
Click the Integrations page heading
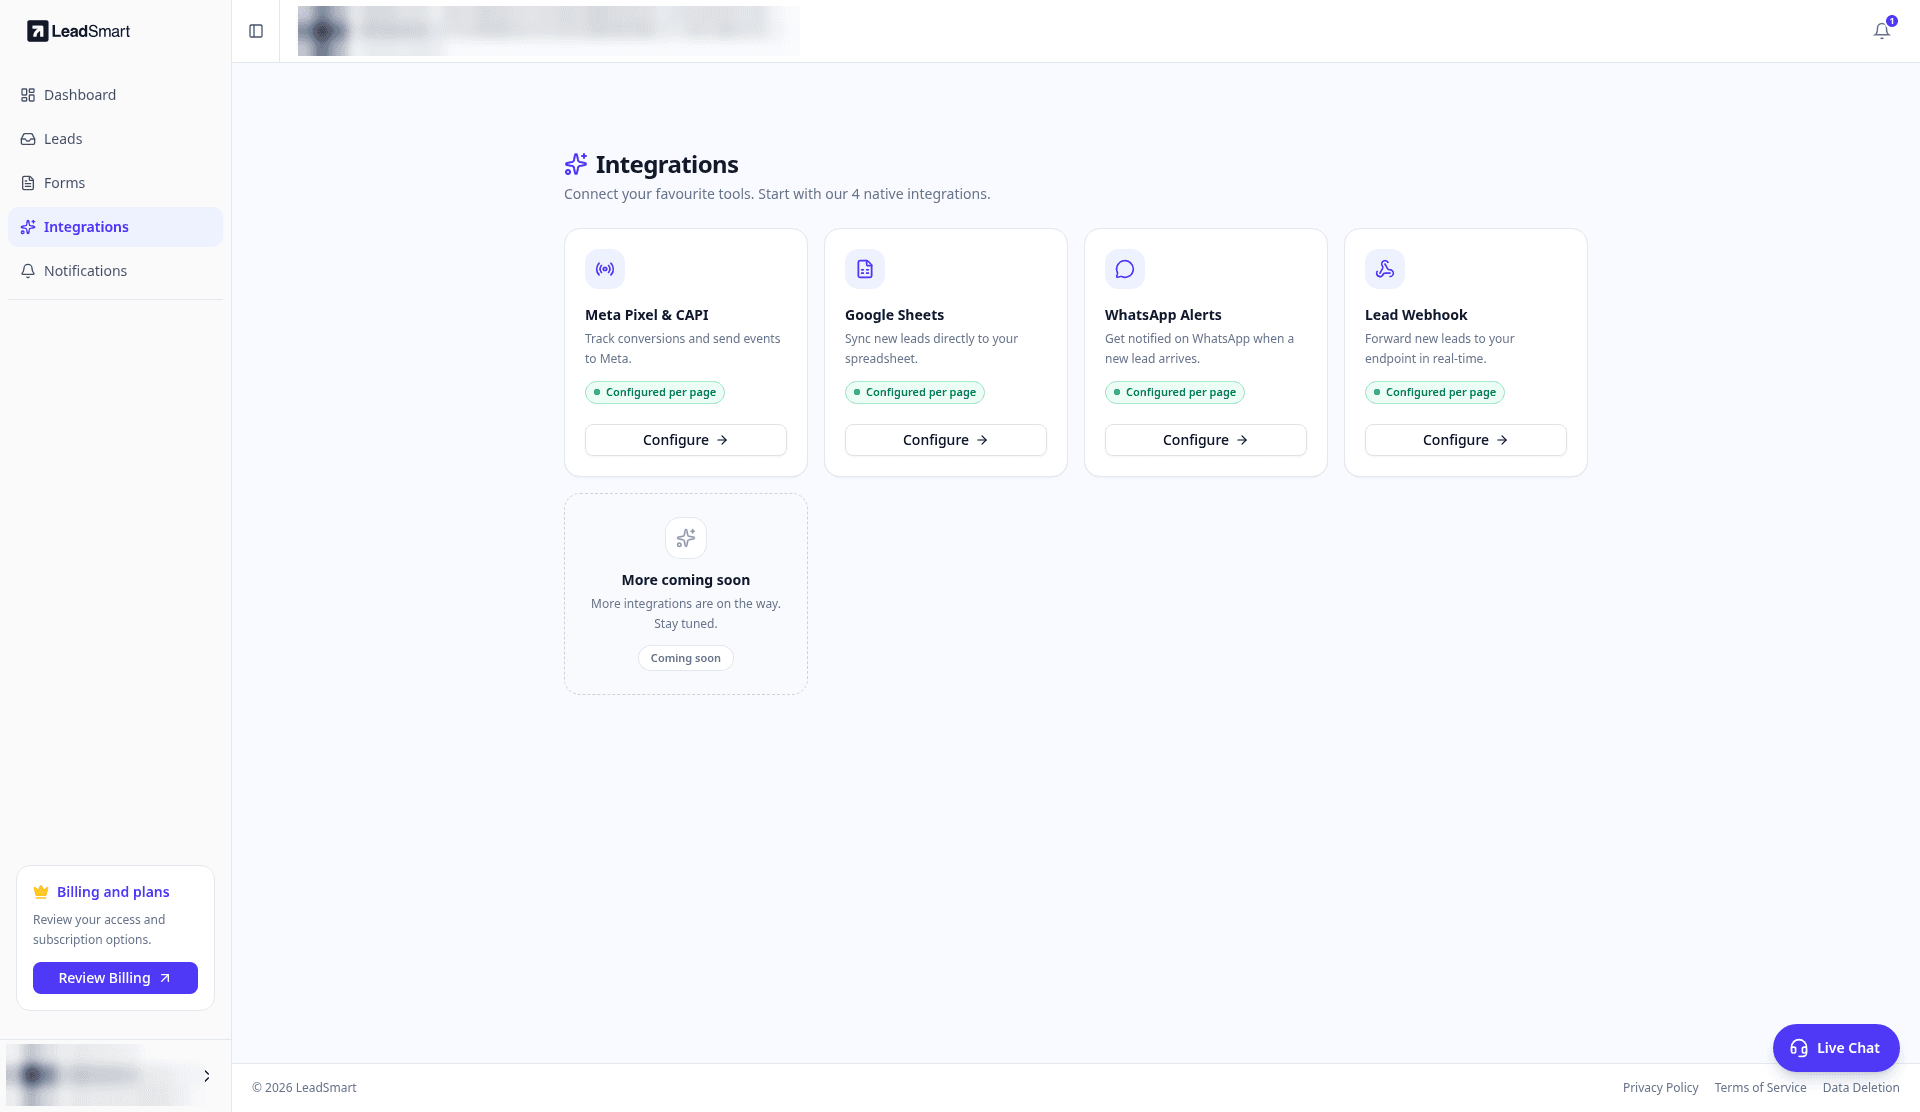pos(667,164)
